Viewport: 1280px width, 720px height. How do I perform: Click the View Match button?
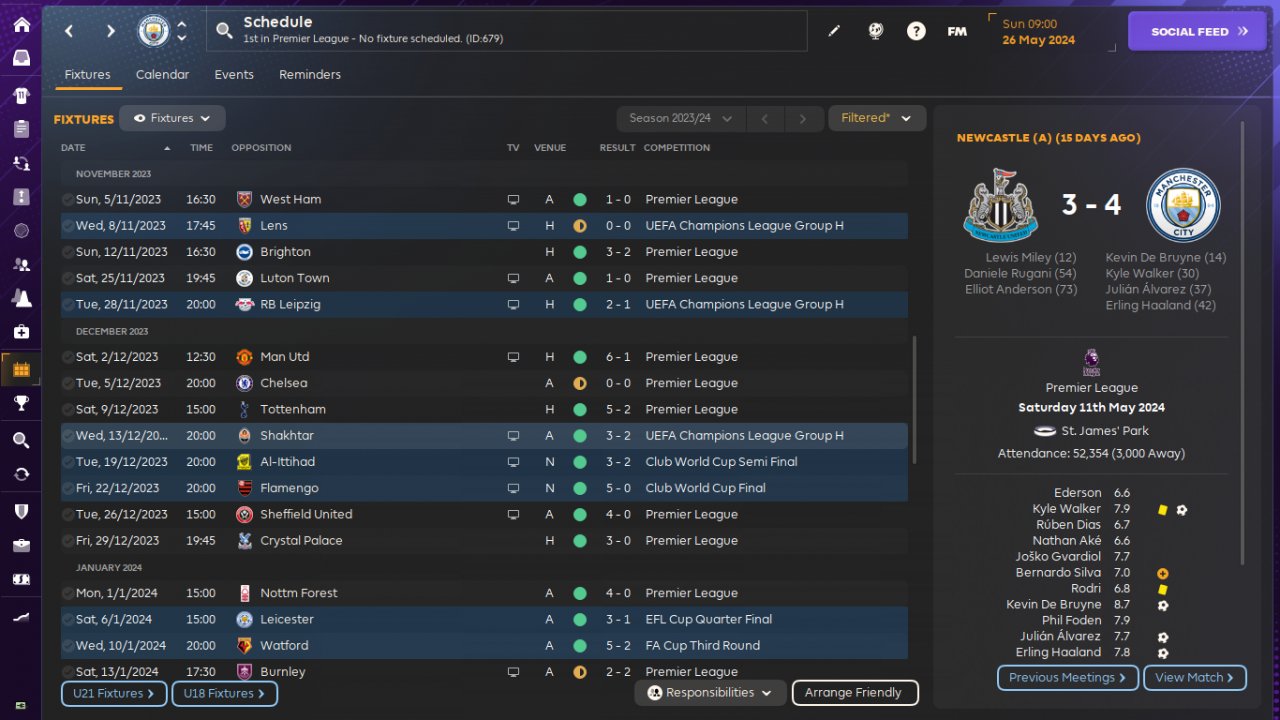[1194, 677]
